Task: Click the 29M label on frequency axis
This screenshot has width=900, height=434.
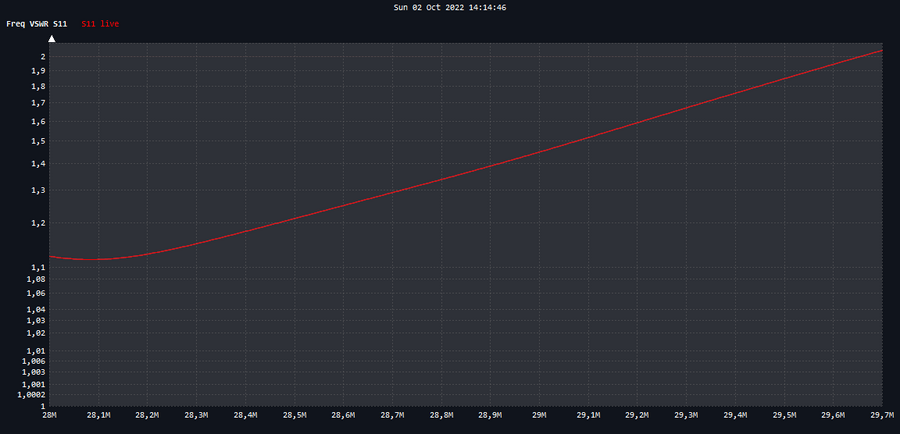Action: 539,415
